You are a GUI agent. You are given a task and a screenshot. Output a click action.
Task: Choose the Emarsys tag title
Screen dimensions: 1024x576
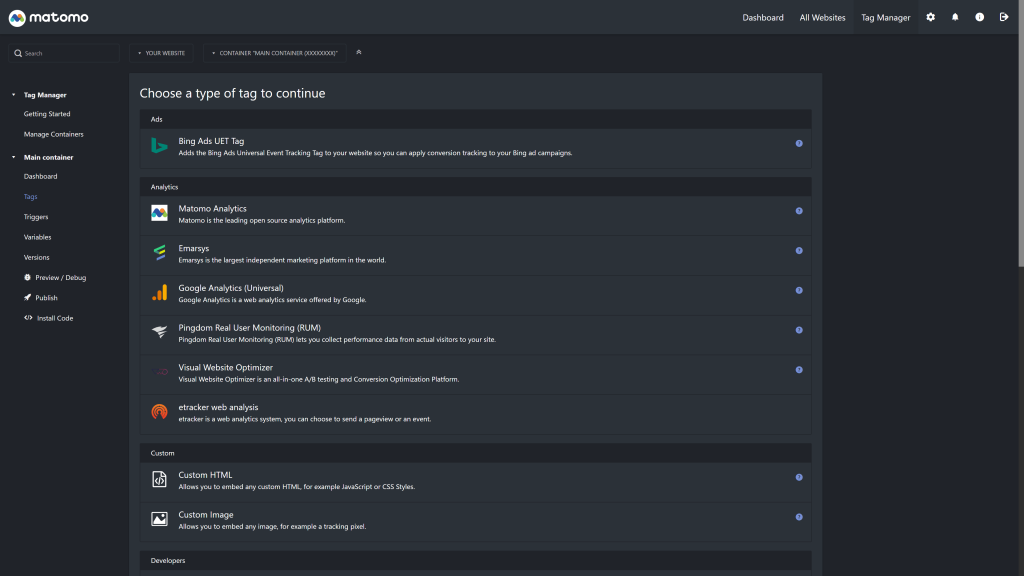[193, 248]
